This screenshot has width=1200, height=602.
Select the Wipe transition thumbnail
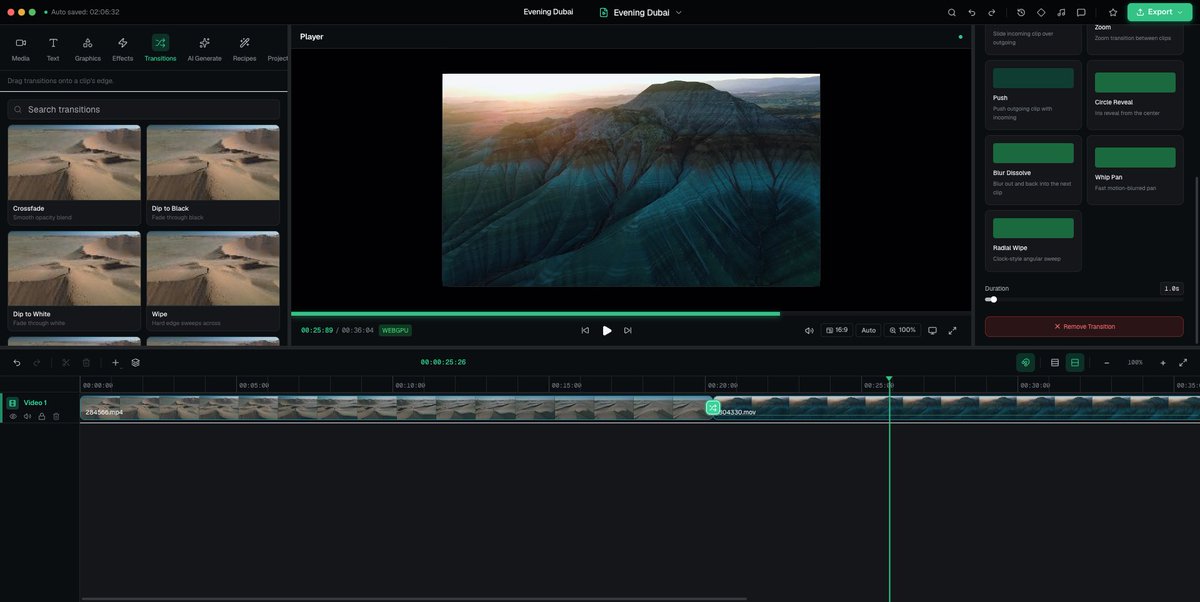point(213,268)
